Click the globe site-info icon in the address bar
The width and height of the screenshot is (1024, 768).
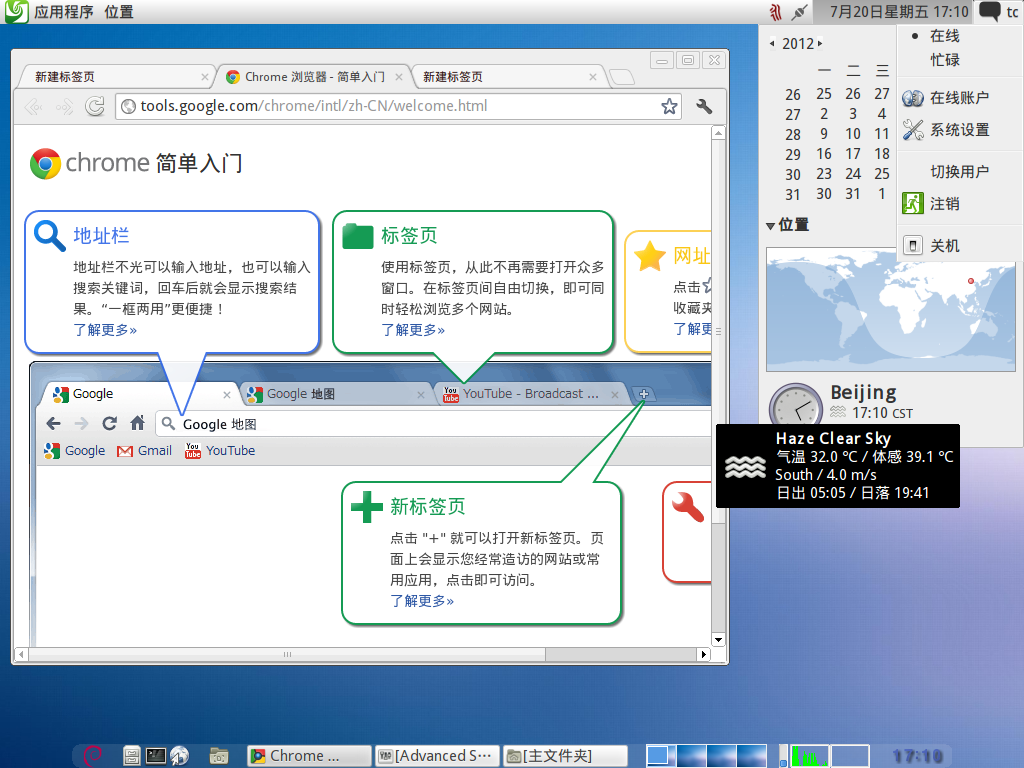pos(129,106)
